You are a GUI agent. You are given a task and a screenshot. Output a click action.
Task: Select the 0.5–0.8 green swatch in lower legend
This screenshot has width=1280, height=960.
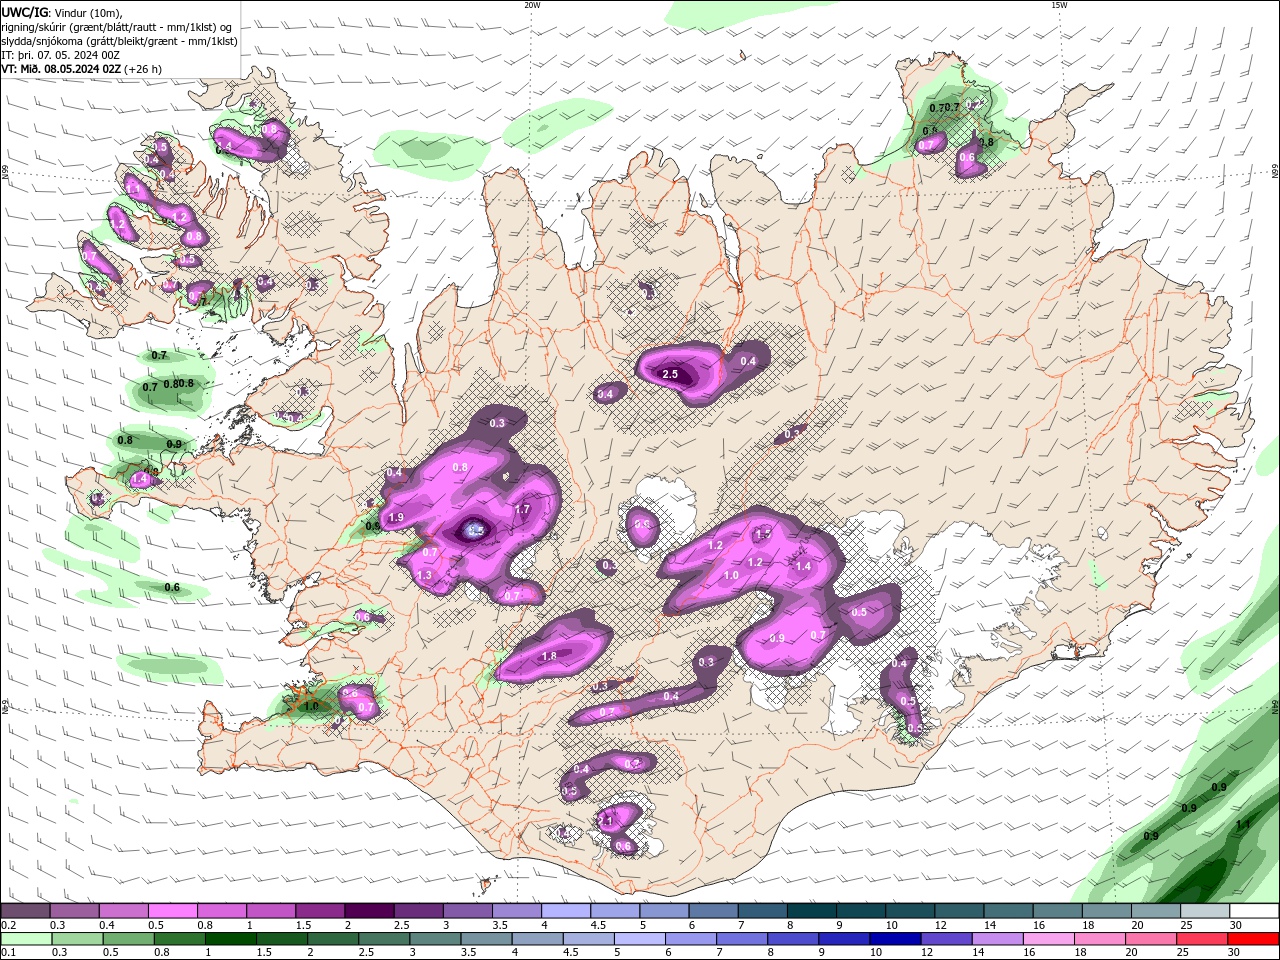pos(129,939)
